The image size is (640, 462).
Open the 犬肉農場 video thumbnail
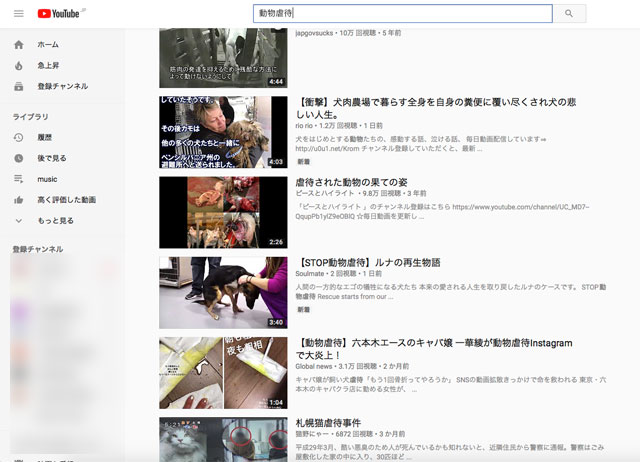click(223, 132)
